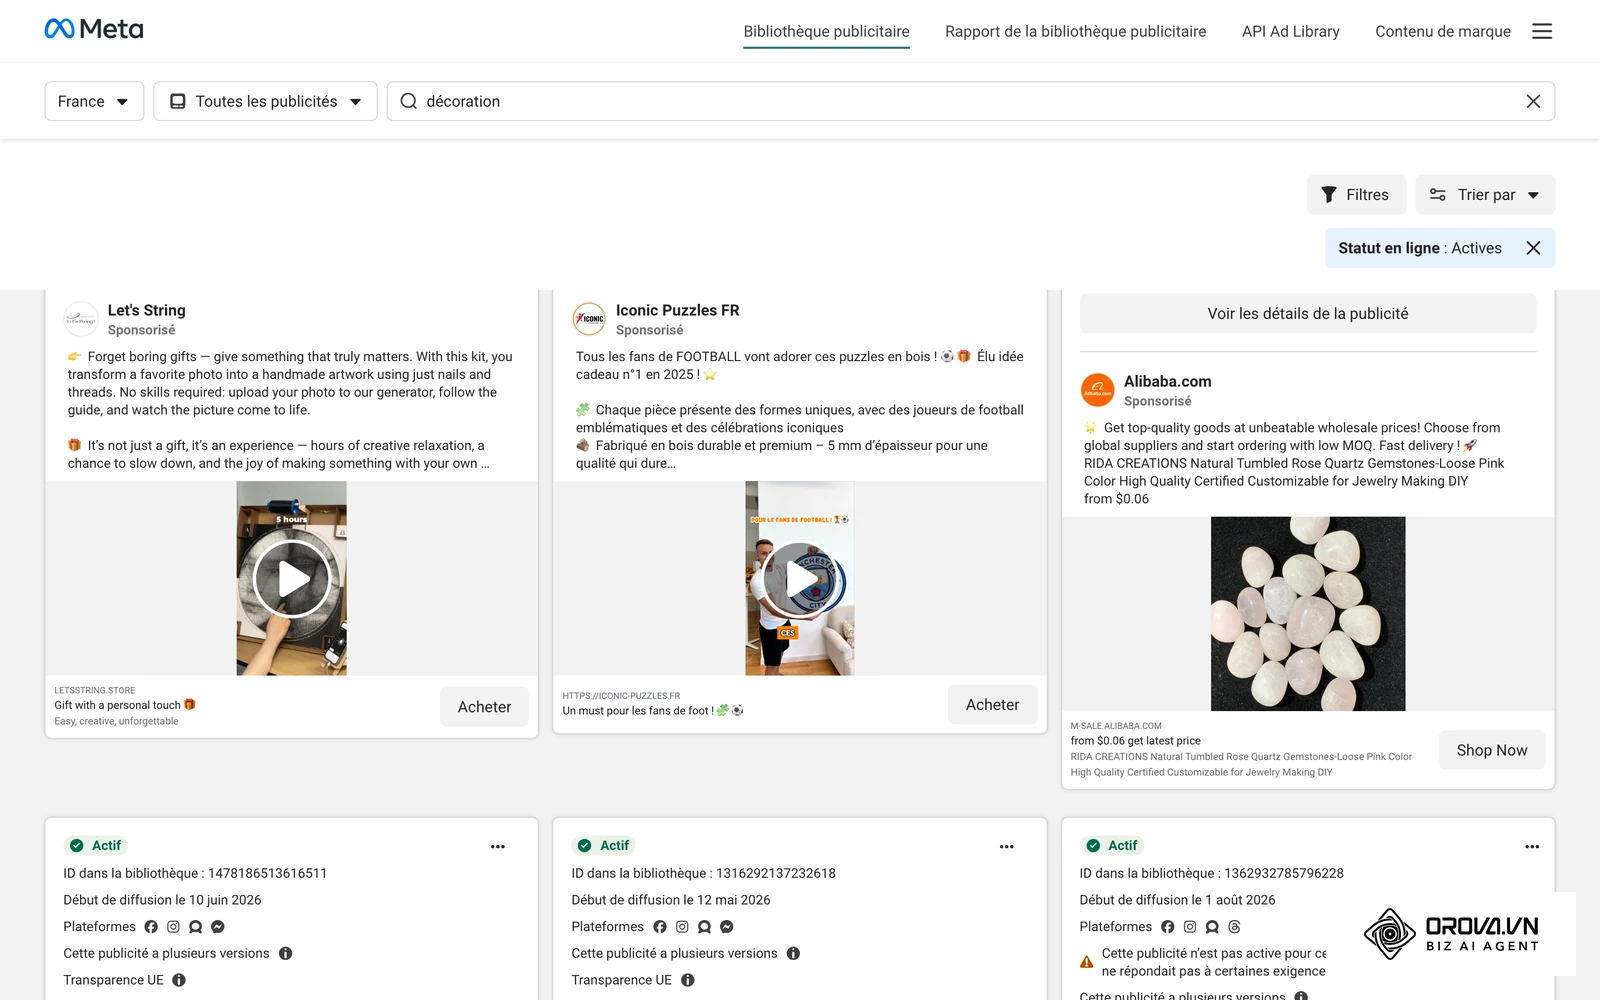This screenshot has width=1600, height=1000.
Task: Click info icon beside versions, ad 1478186513616511
Action: [x=285, y=954]
